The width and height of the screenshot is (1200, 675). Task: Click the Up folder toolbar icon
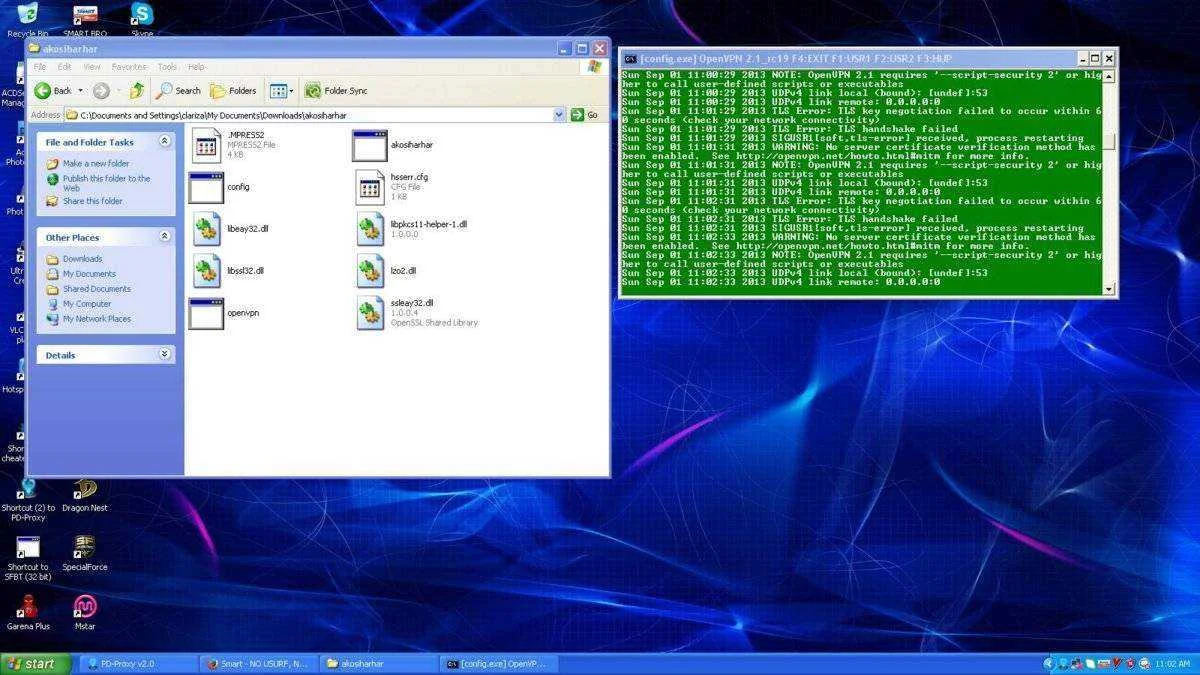(x=136, y=90)
